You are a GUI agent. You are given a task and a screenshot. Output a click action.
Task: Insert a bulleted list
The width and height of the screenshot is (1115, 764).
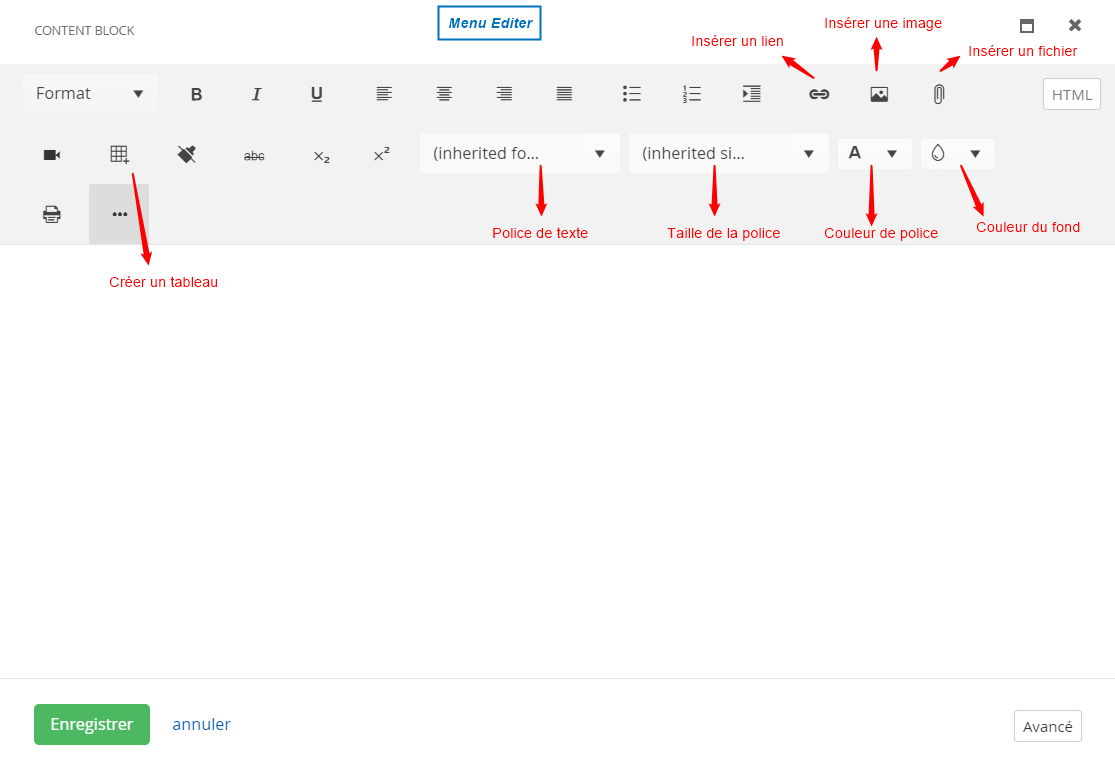[x=631, y=94]
